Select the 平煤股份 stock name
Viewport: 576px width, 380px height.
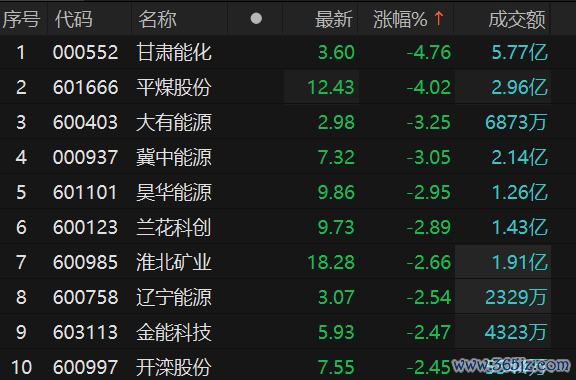pyautogui.click(x=174, y=87)
